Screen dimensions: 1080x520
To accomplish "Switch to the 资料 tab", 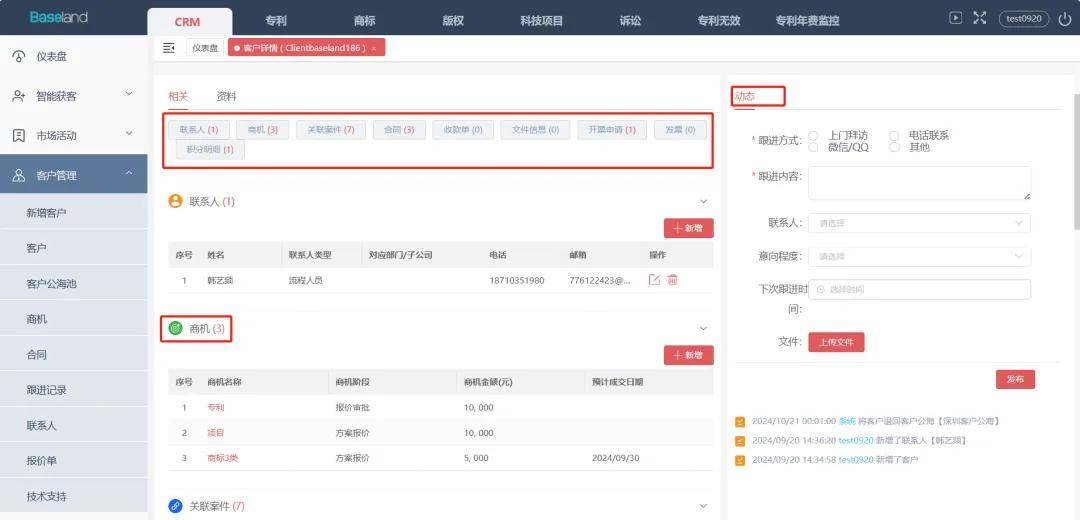I will pos(226,96).
